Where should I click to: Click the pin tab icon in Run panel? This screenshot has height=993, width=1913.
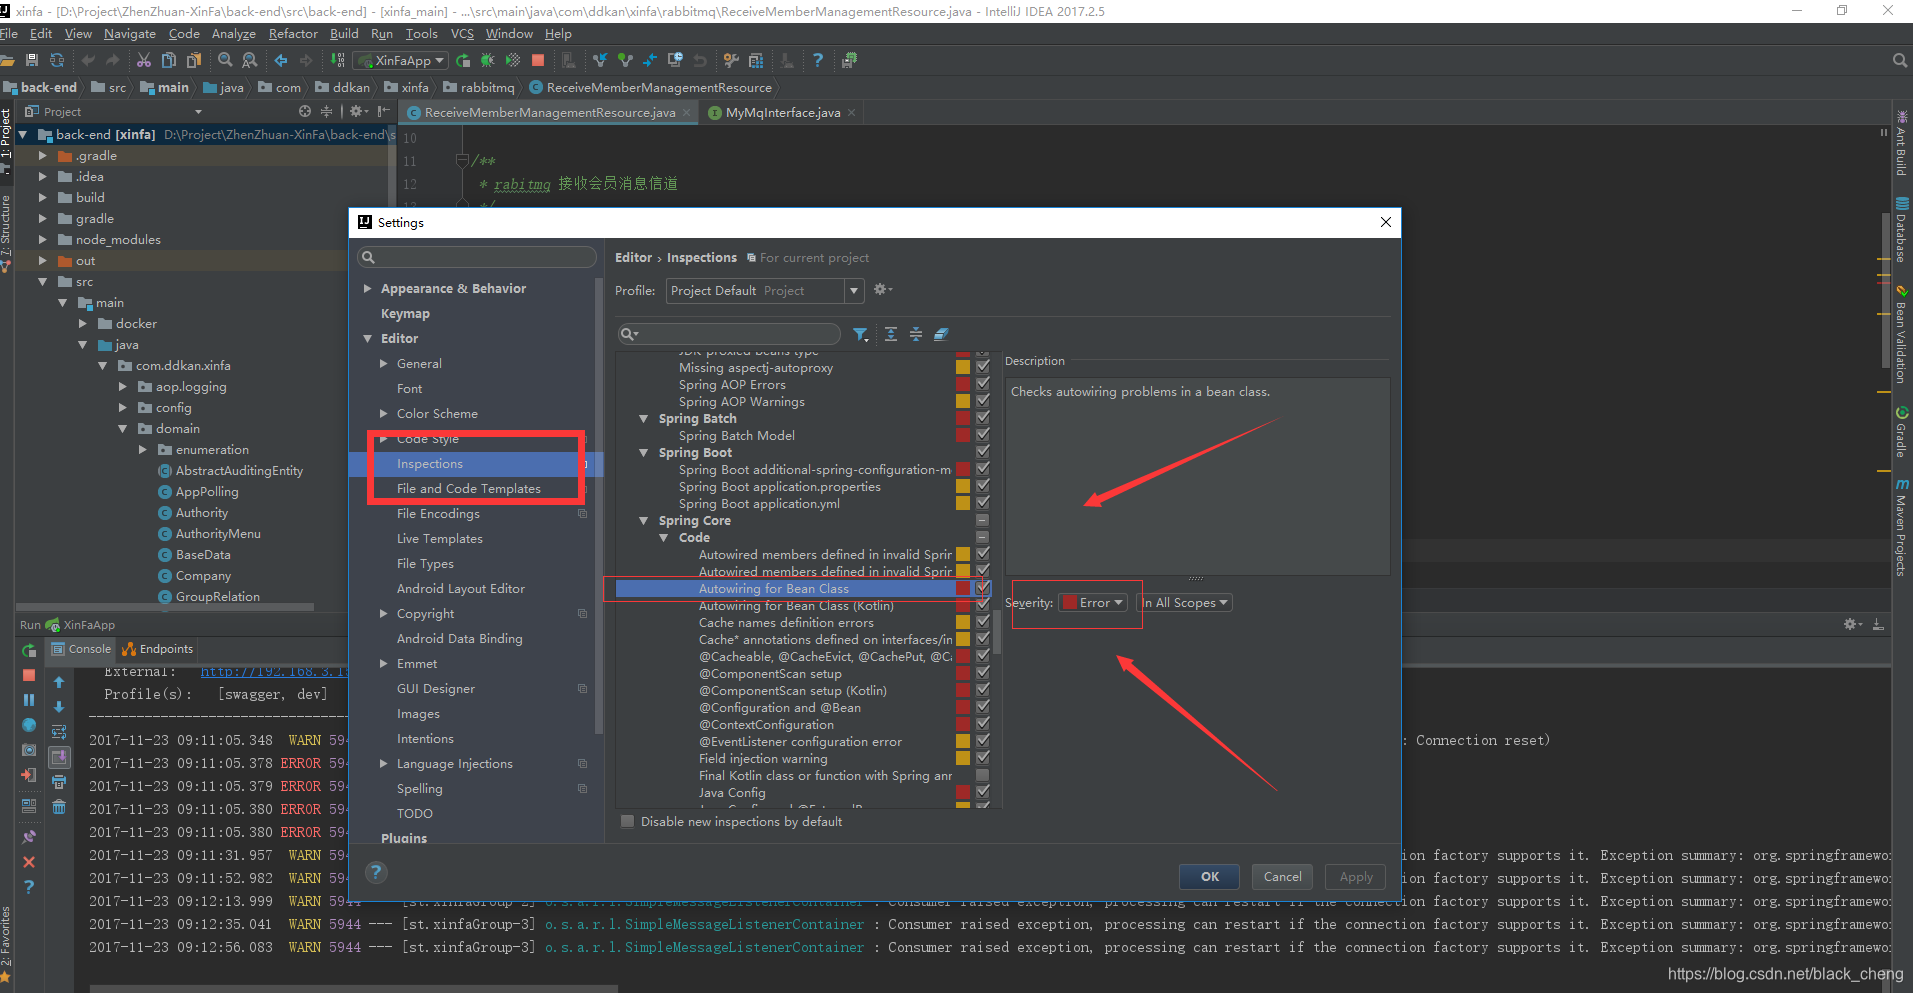tap(29, 837)
